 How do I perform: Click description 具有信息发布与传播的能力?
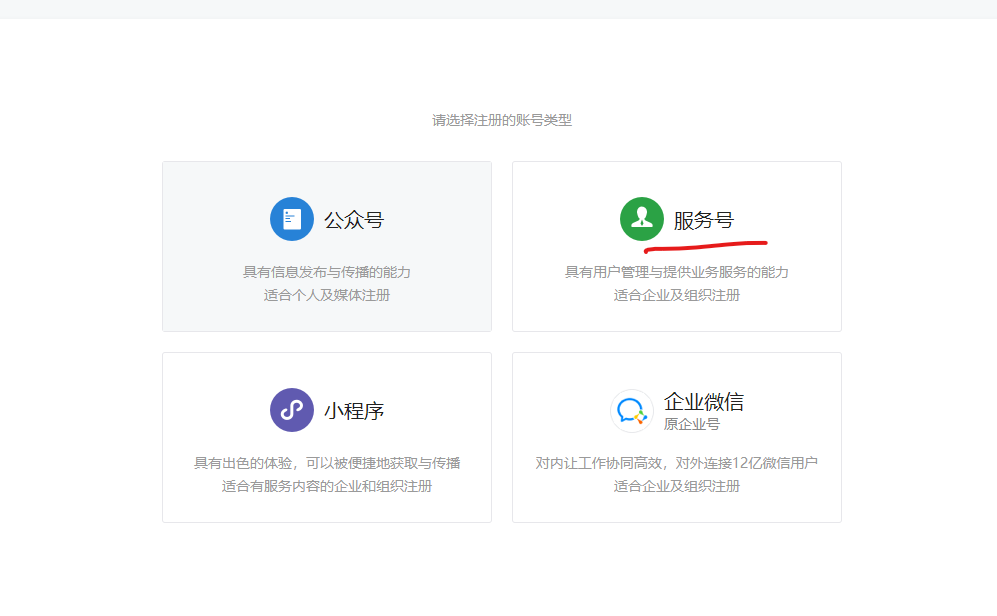tap(327, 272)
